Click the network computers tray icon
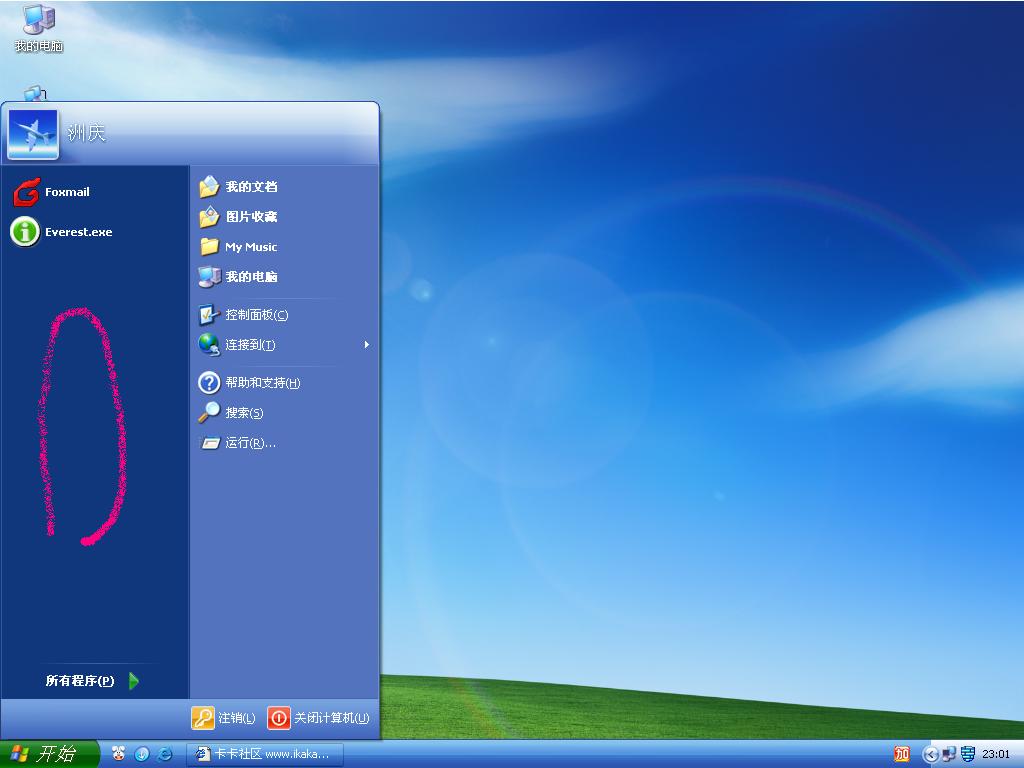 tap(949, 754)
